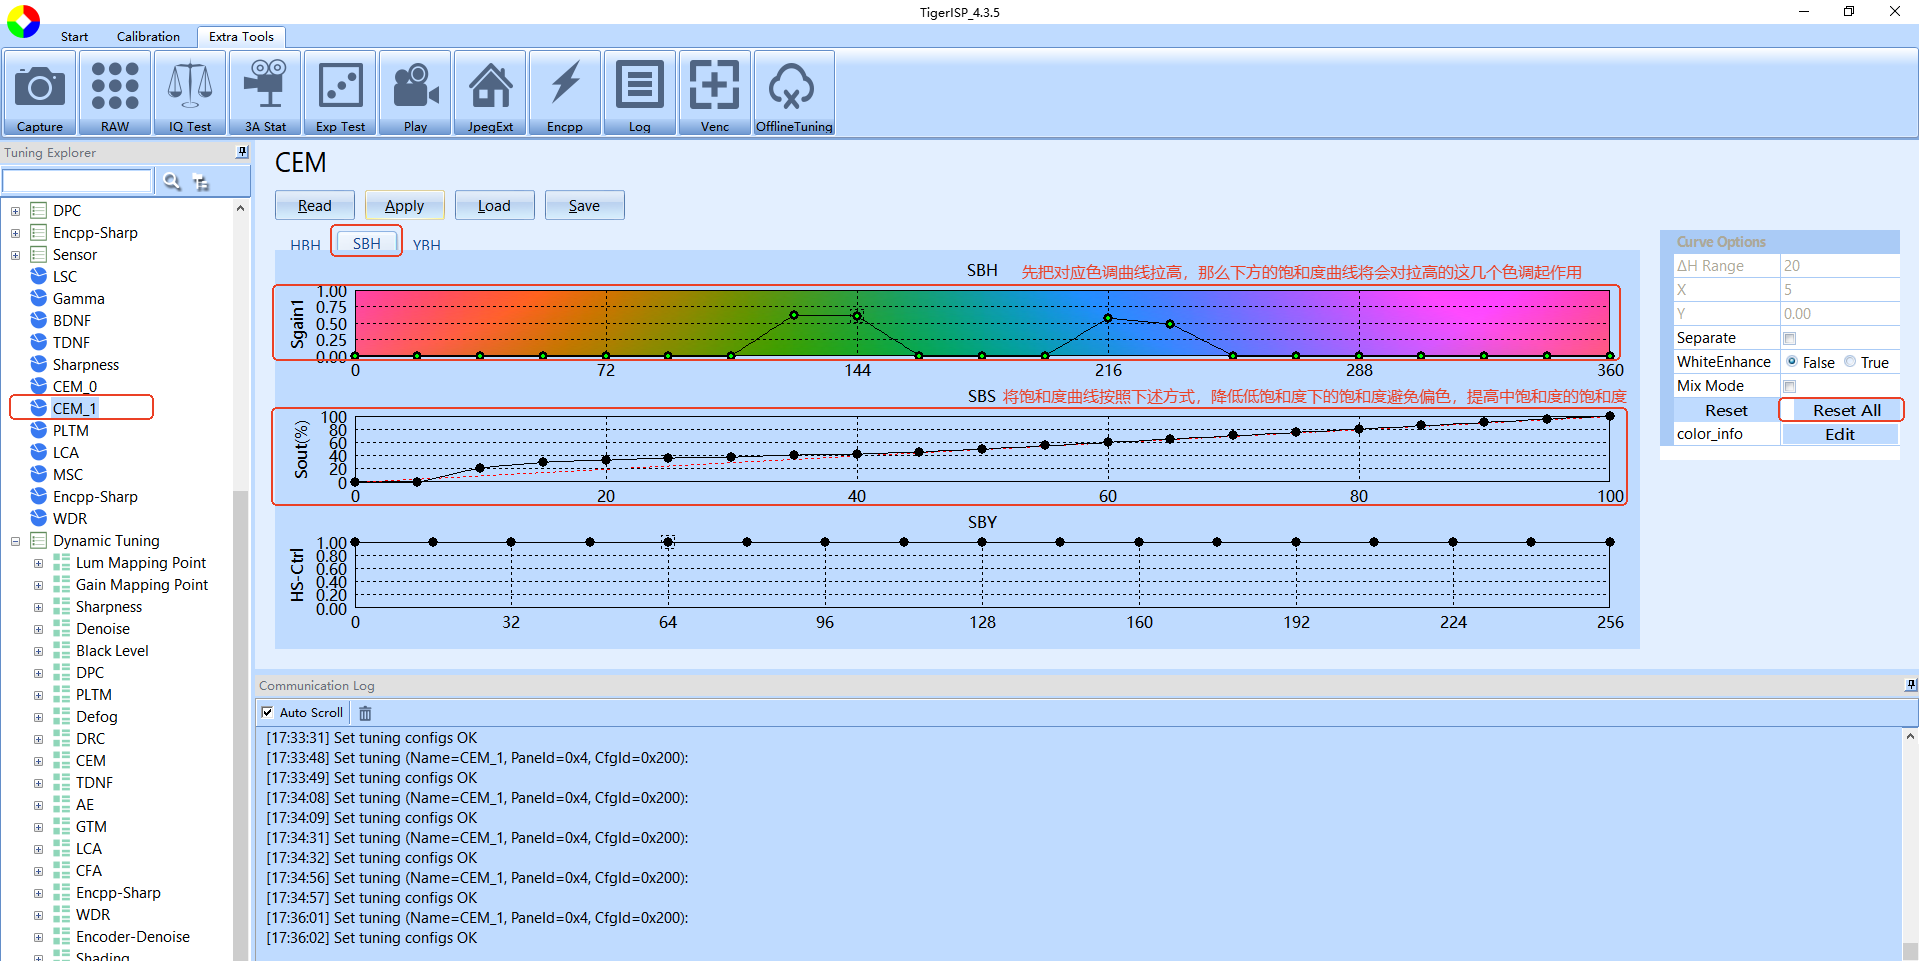
Task: Open the JpegExt house icon
Action: point(490,93)
